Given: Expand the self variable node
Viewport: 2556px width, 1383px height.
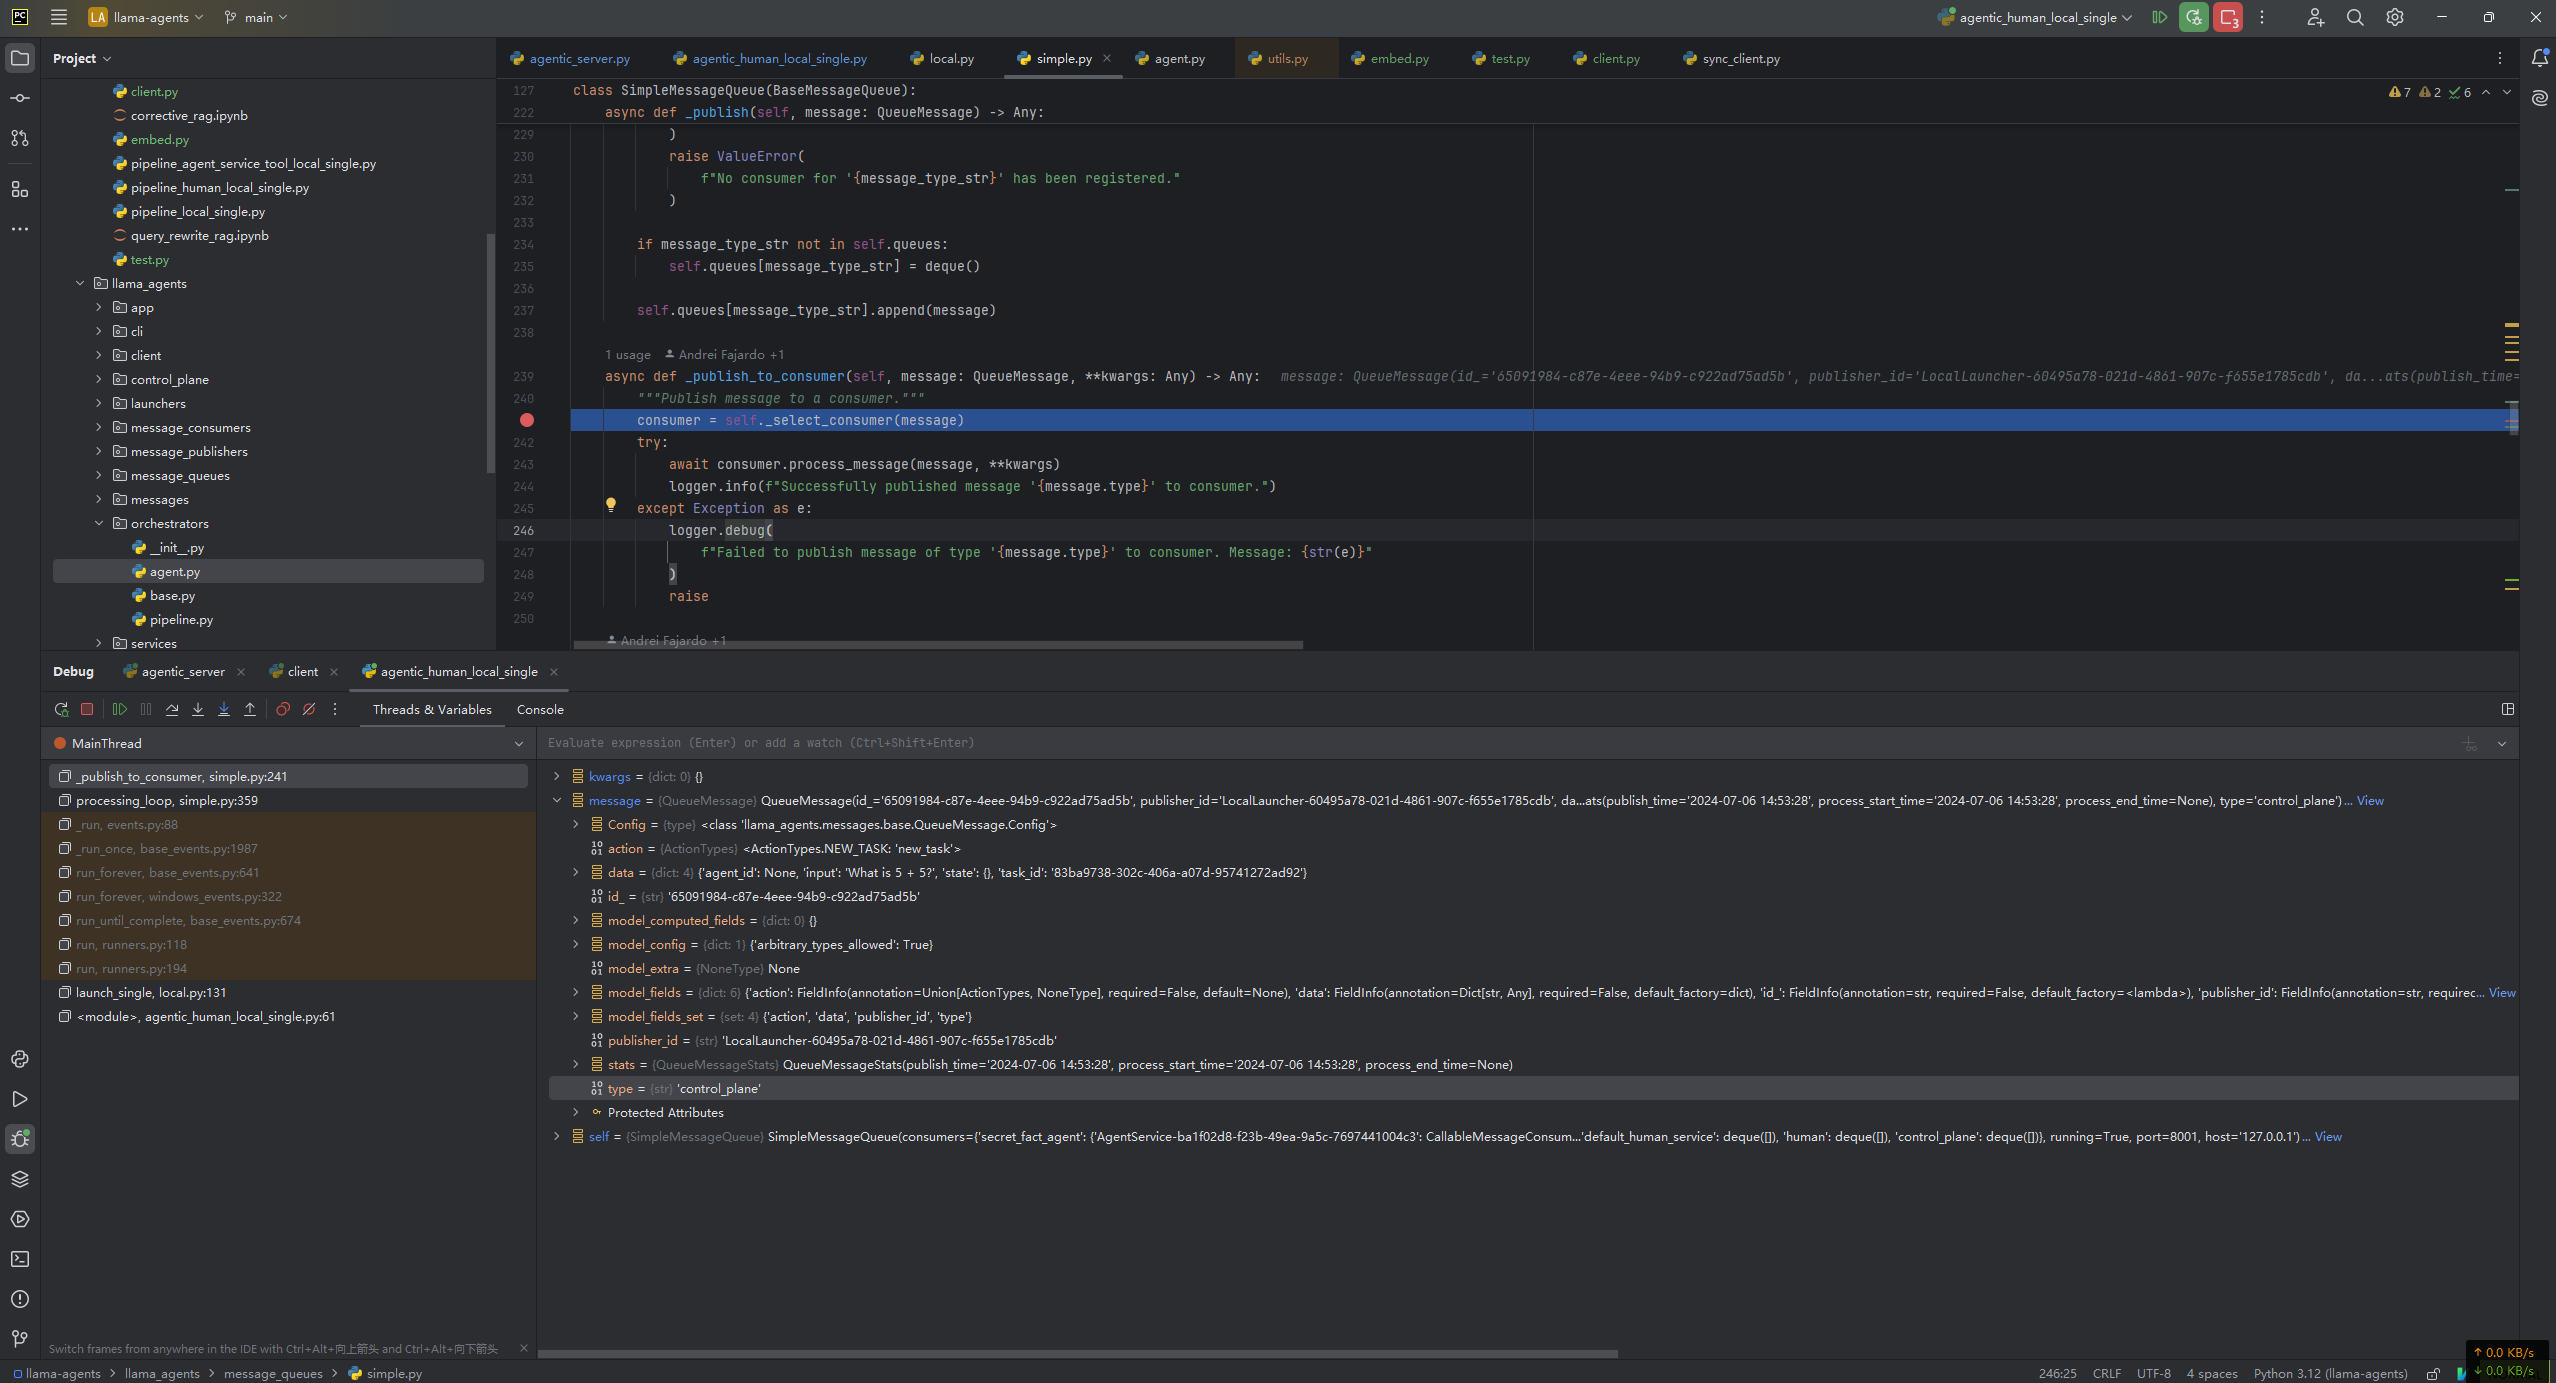Looking at the screenshot, I should pos(557,1136).
